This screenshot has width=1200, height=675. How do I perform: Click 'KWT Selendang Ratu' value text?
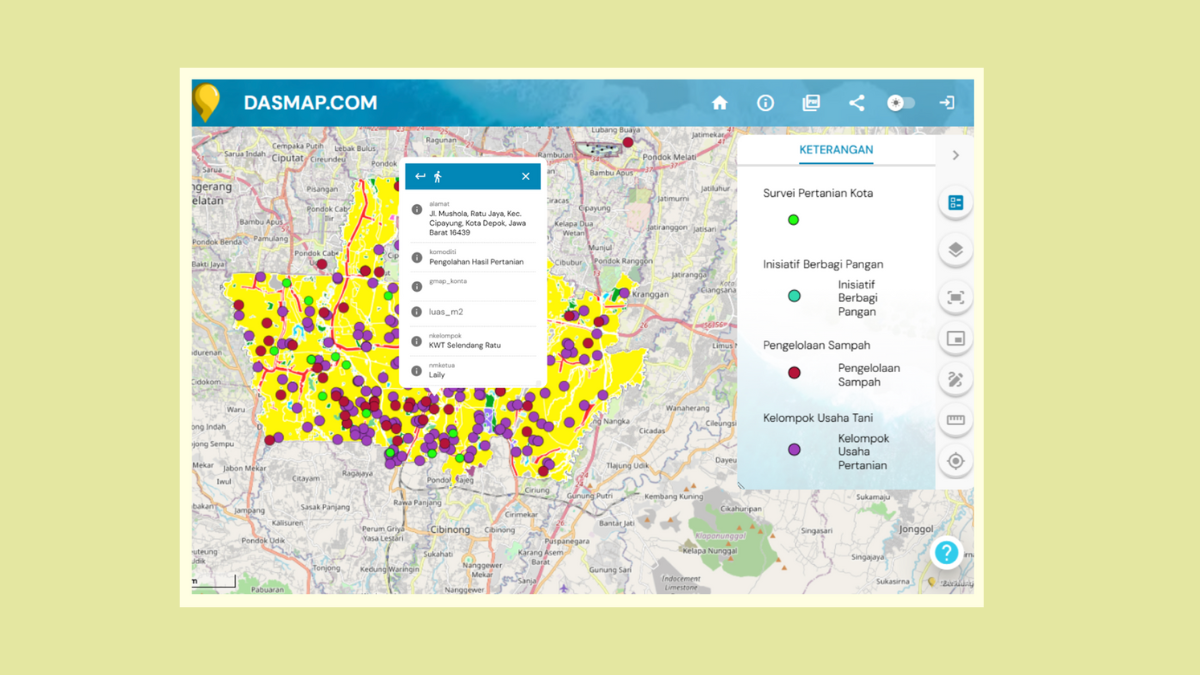pos(465,345)
